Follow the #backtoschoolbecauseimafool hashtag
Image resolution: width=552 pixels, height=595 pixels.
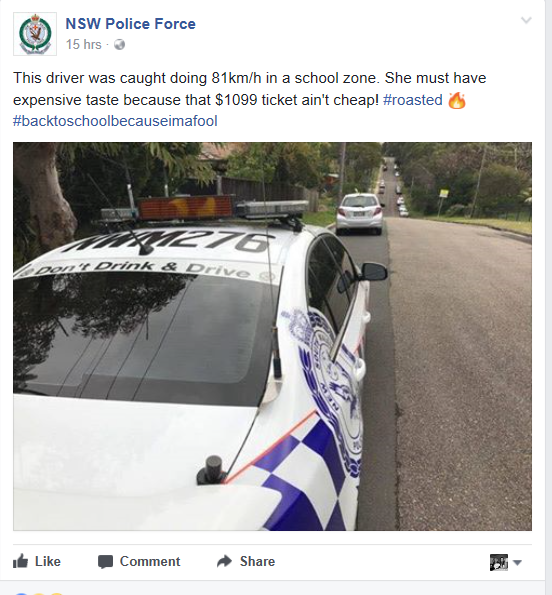click(115, 121)
